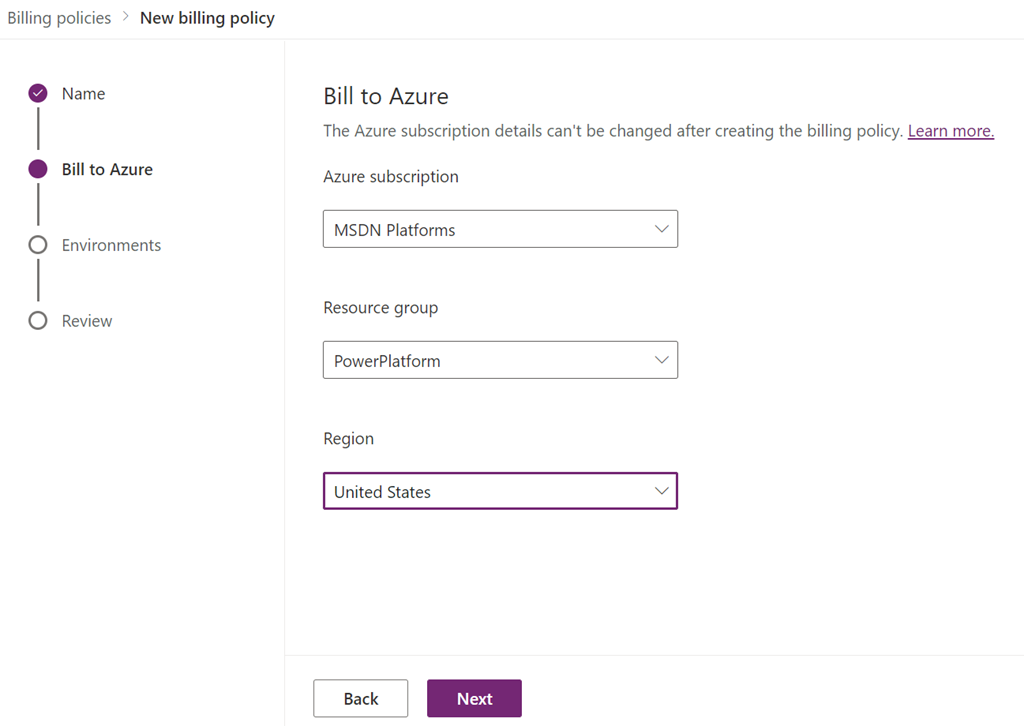Jump to the Environments step label
This screenshot has height=726, width=1024.
click(x=111, y=246)
